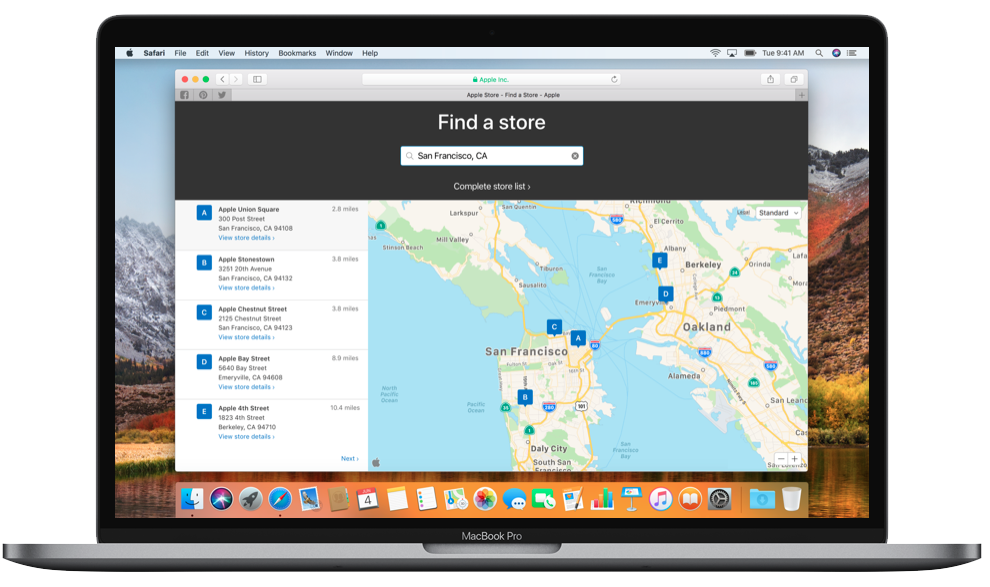Click map pin A for Union Square
This screenshot has width=990, height=587.
pos(578,338)
